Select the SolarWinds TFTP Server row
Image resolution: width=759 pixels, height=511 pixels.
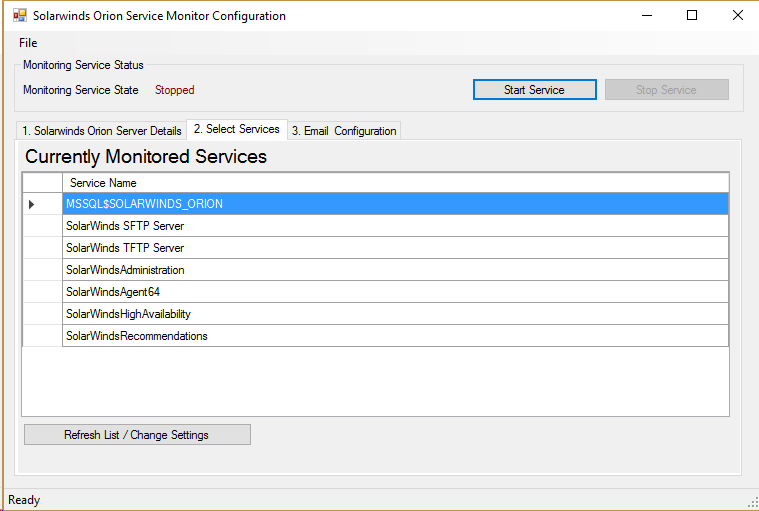click(395, 248)
